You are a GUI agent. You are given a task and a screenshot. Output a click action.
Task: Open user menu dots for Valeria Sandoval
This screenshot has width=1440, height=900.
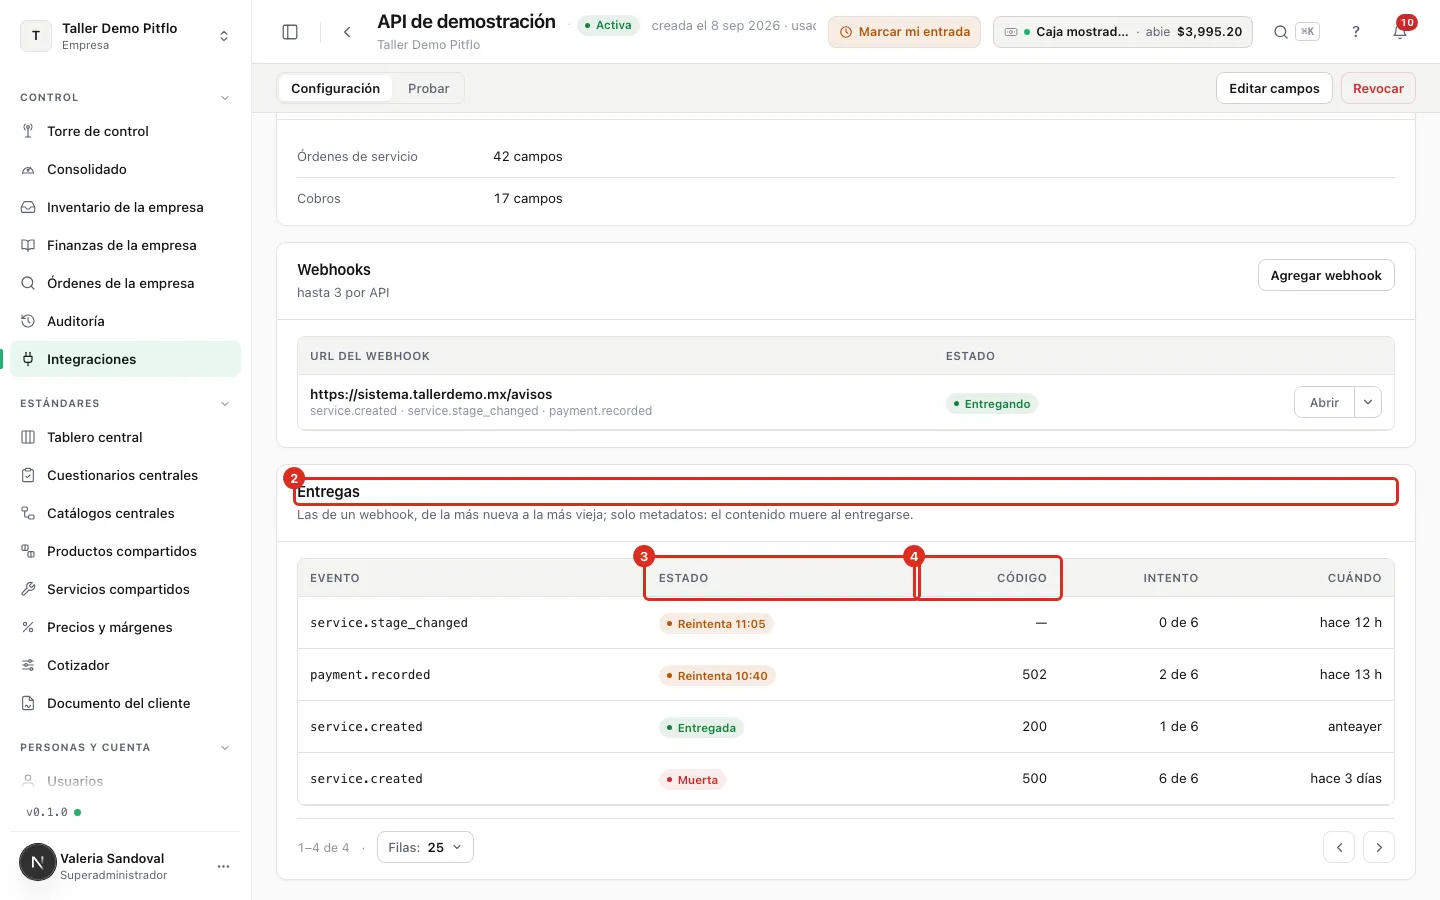[x=224, y=866]
